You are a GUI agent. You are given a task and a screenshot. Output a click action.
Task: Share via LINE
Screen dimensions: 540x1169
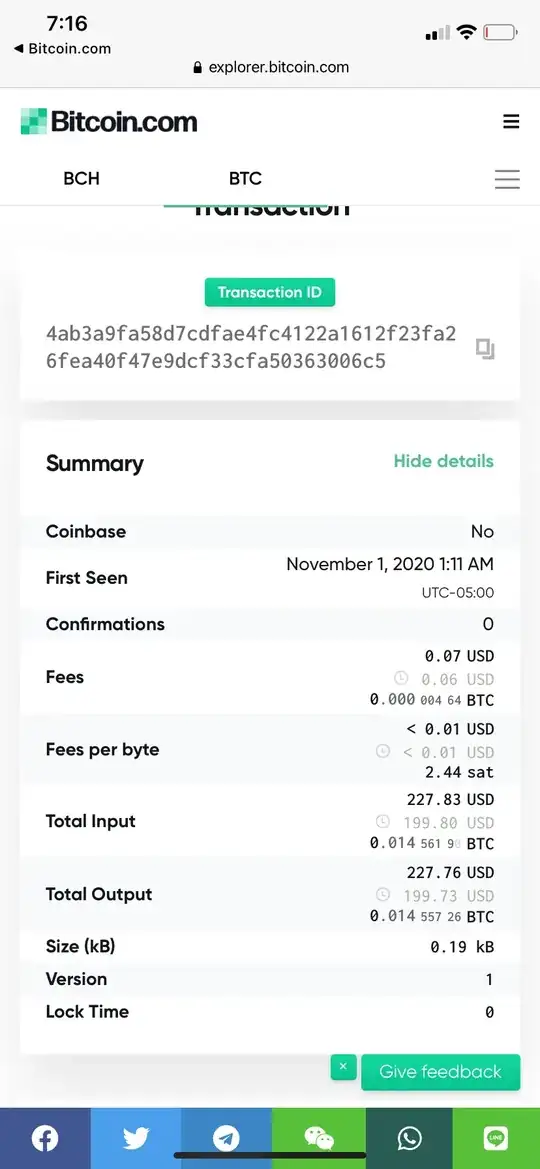[496, 1138]
